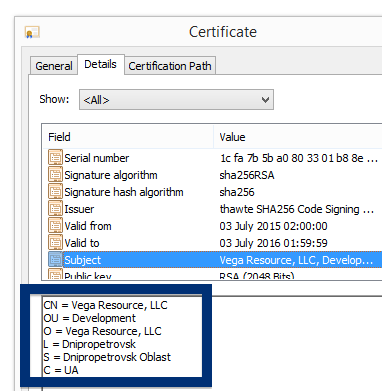Switch to the General tab
This screenshot has width=382, height=391.
[x=54, y=66]
